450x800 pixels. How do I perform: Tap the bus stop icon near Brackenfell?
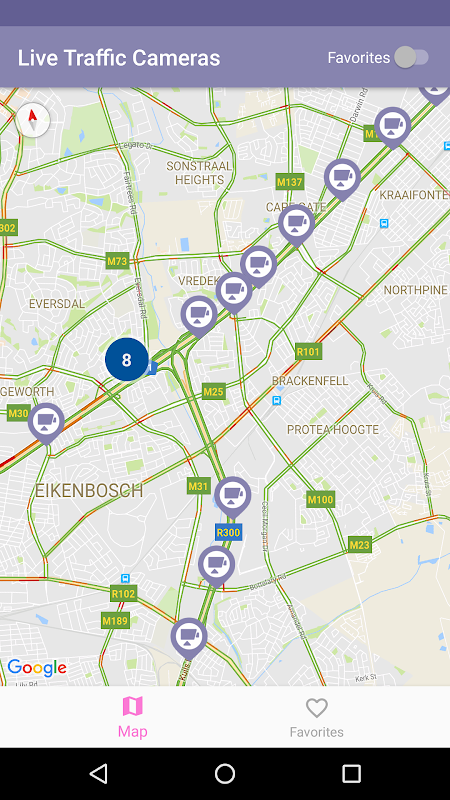click(x=277, y=401)
